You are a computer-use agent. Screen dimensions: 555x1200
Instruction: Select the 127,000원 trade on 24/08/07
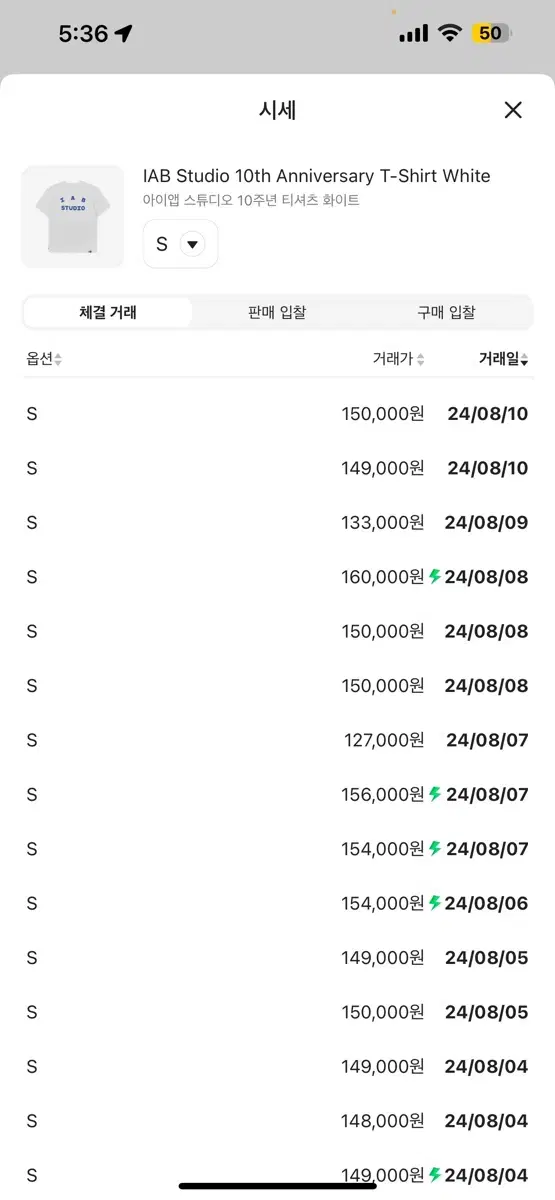(277, 740)
